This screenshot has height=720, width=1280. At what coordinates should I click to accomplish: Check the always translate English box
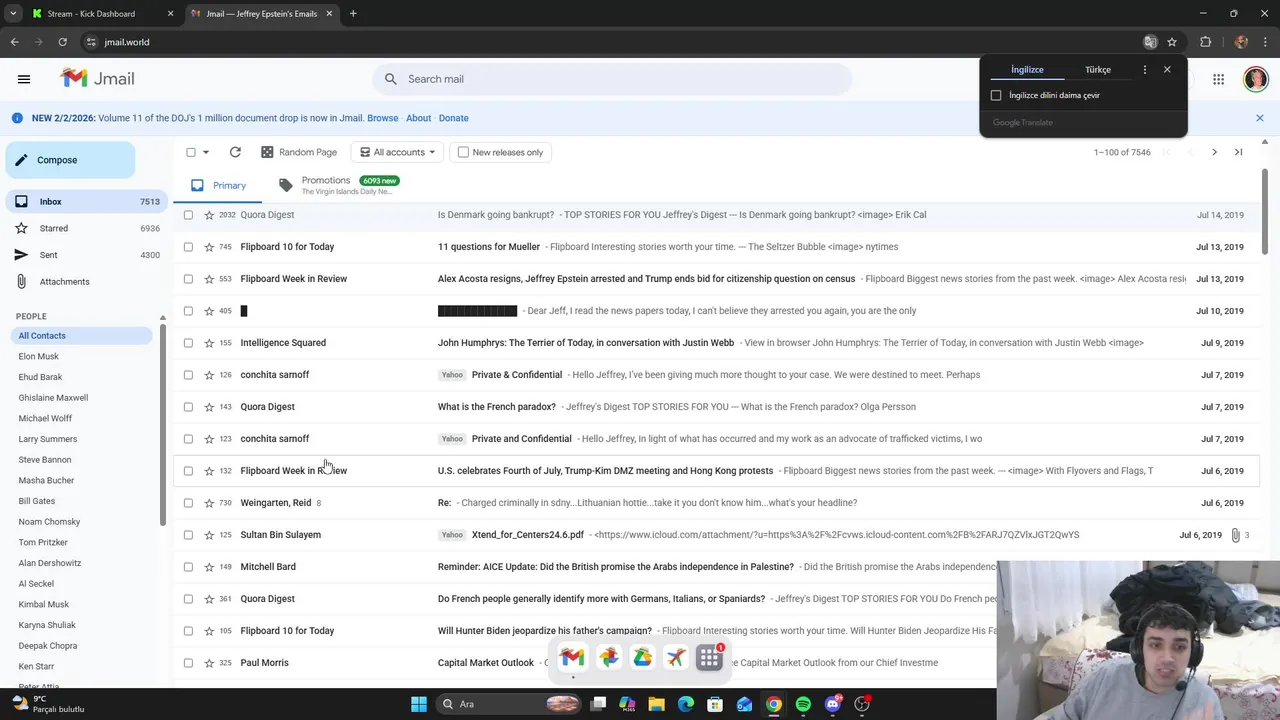996,95
